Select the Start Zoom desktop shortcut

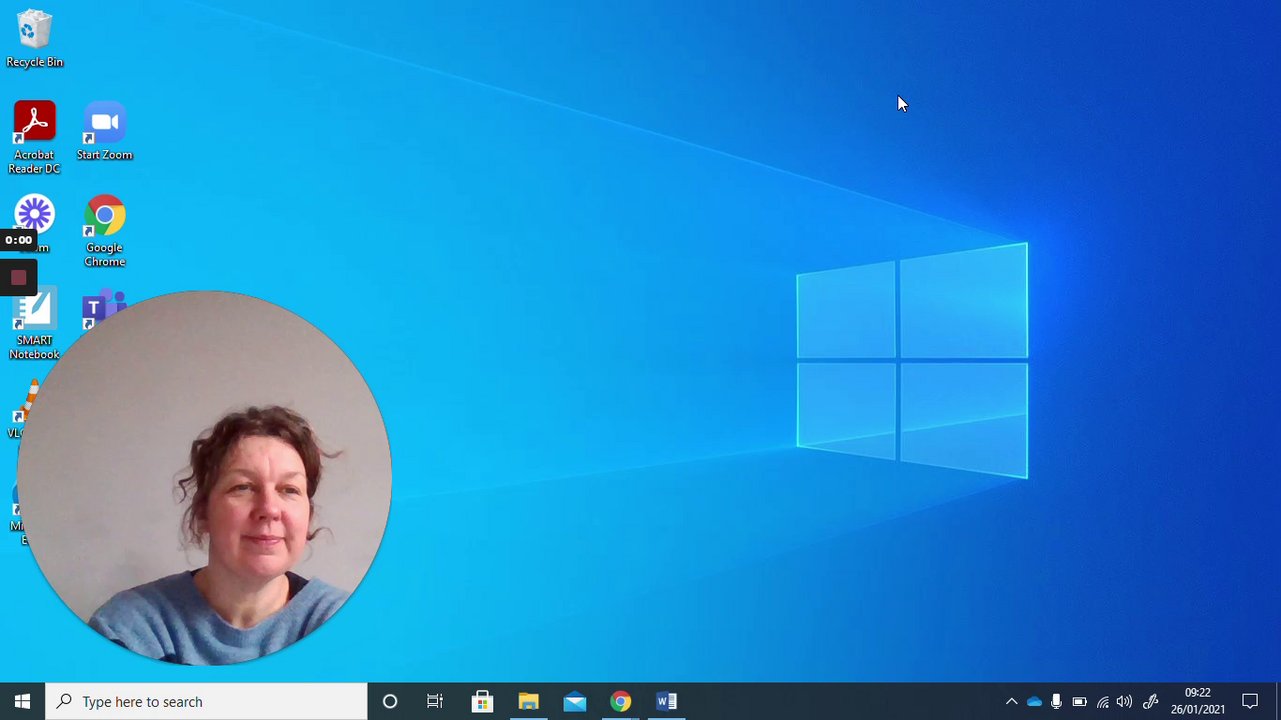click(104, 131)
